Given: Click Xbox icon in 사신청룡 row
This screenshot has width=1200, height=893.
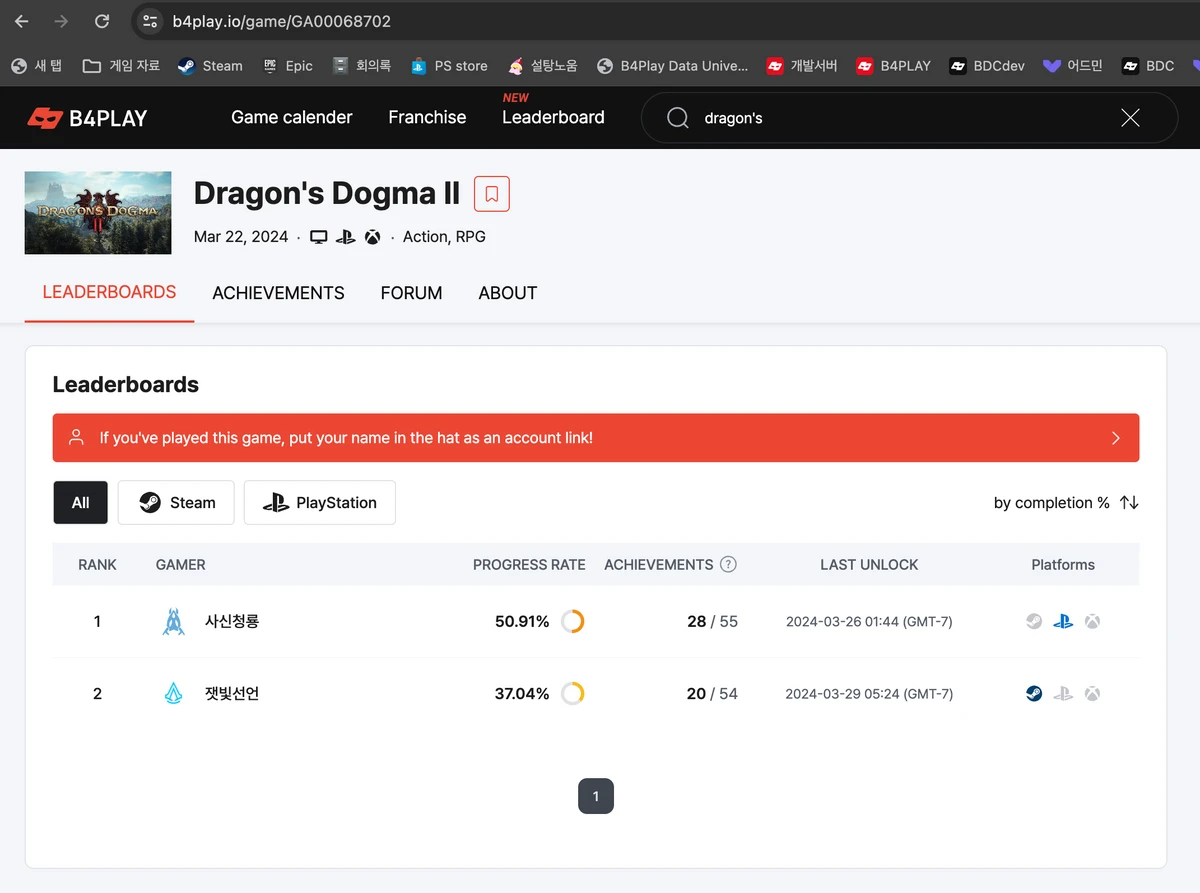Looking at the screenshot, I should 1093,621.
